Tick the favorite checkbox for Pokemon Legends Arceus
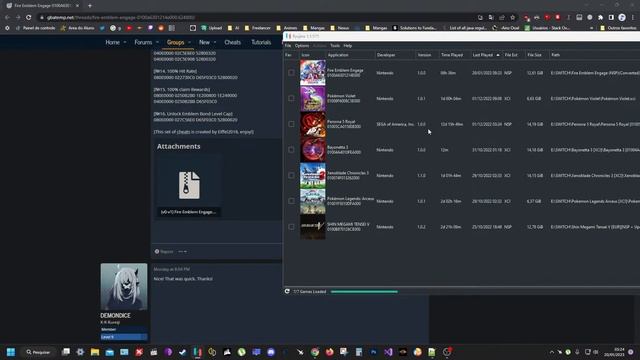The width and height of the screenshot is (640, 360). [291, 201]
